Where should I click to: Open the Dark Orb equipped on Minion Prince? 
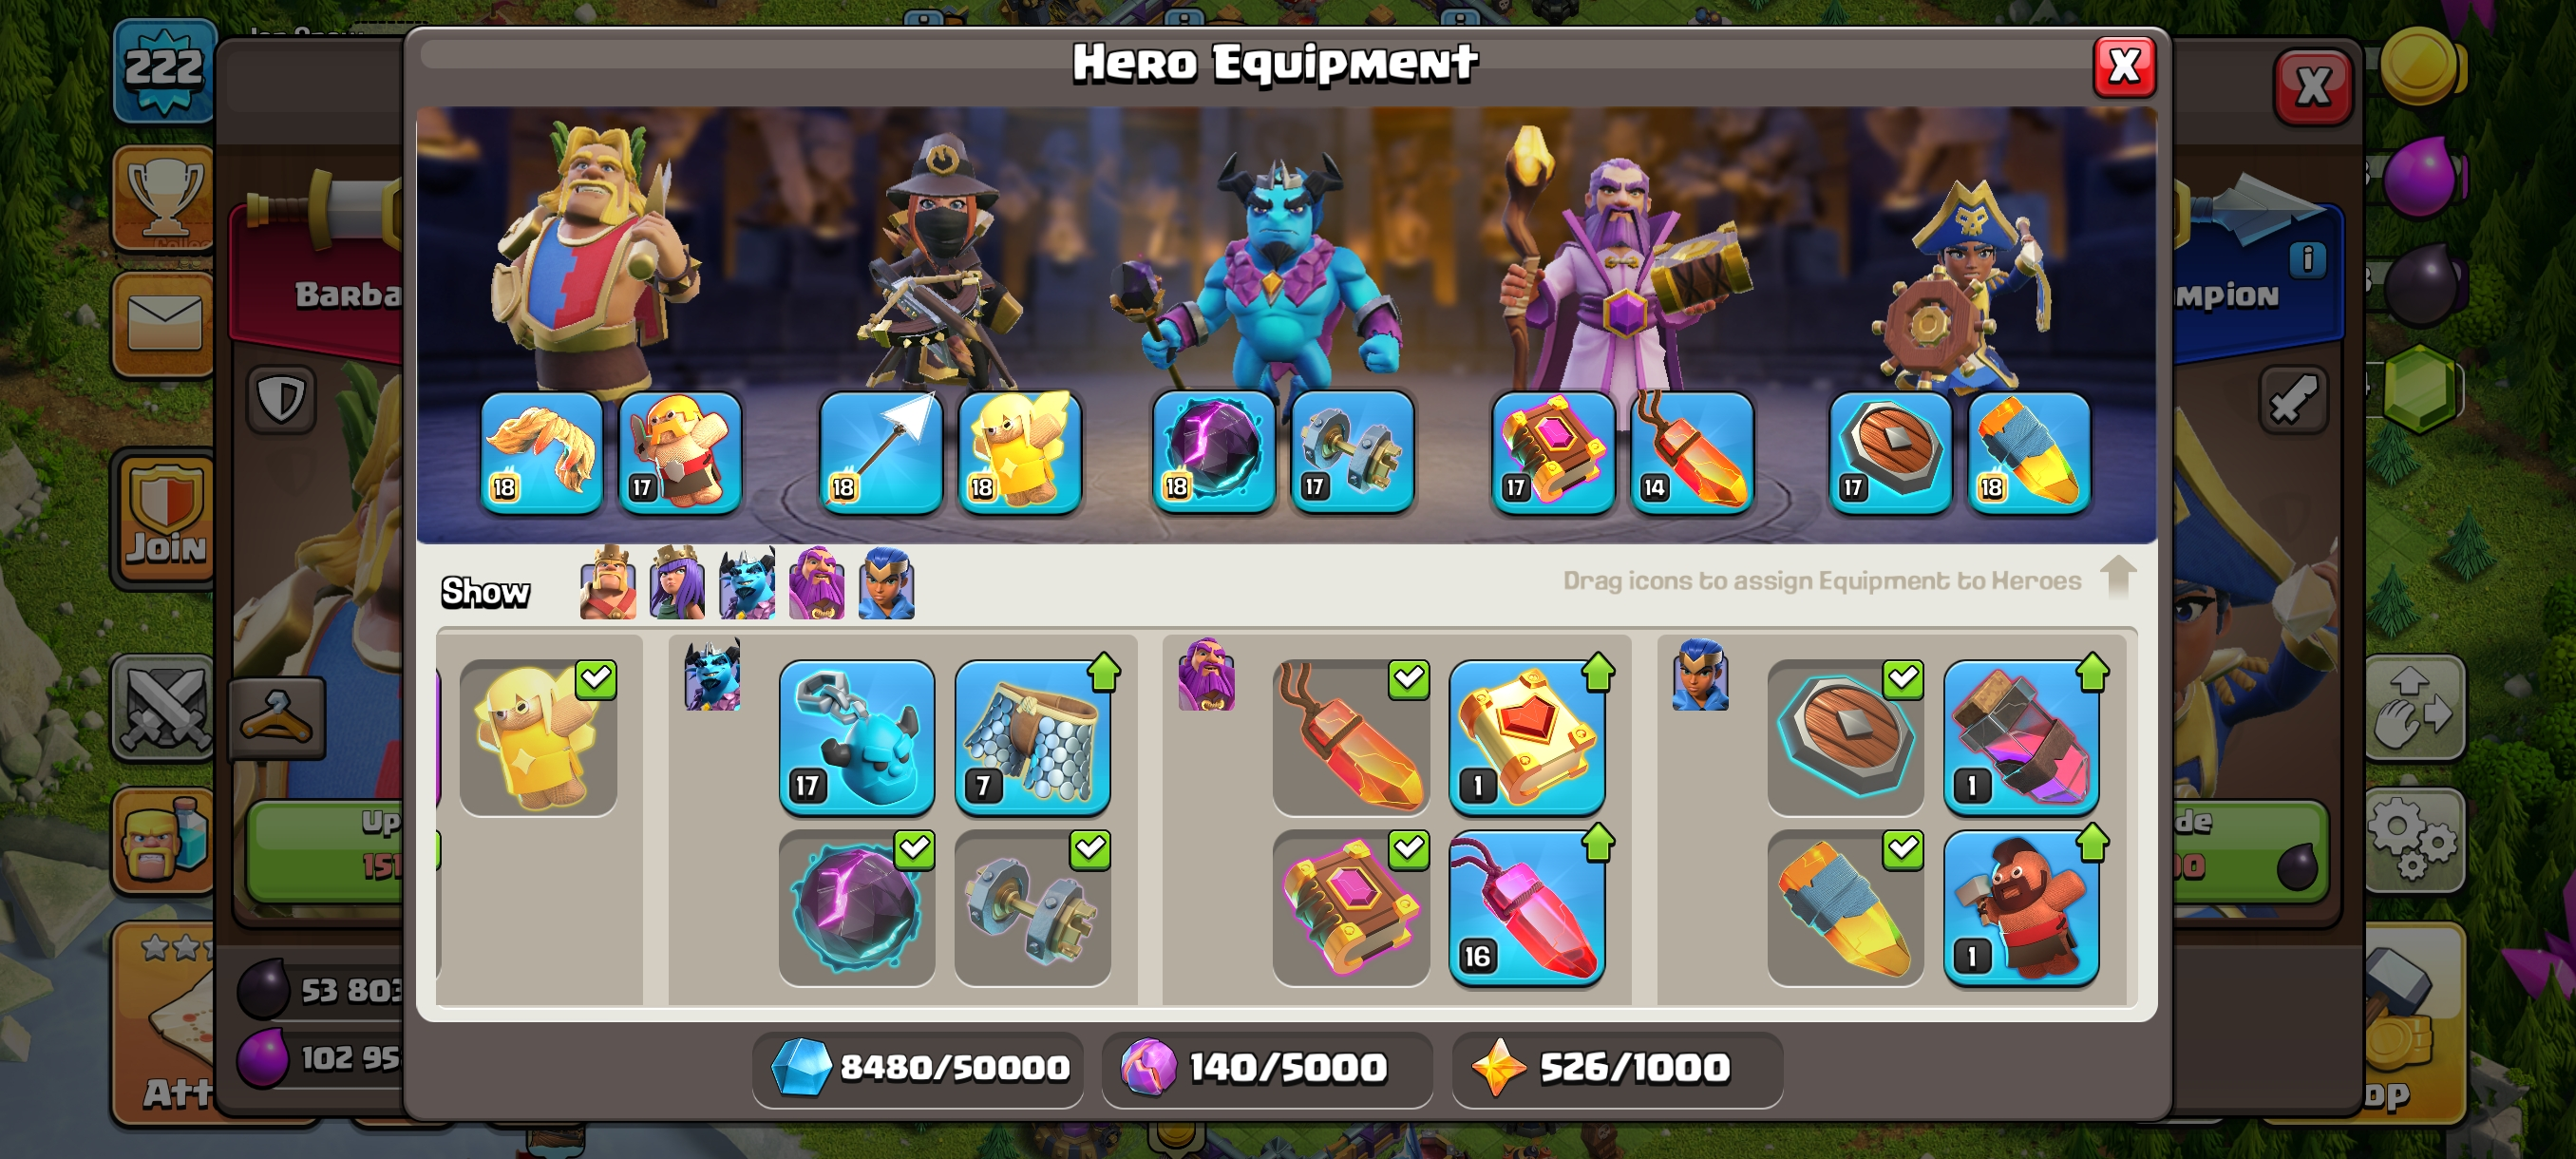point(1213,452)
